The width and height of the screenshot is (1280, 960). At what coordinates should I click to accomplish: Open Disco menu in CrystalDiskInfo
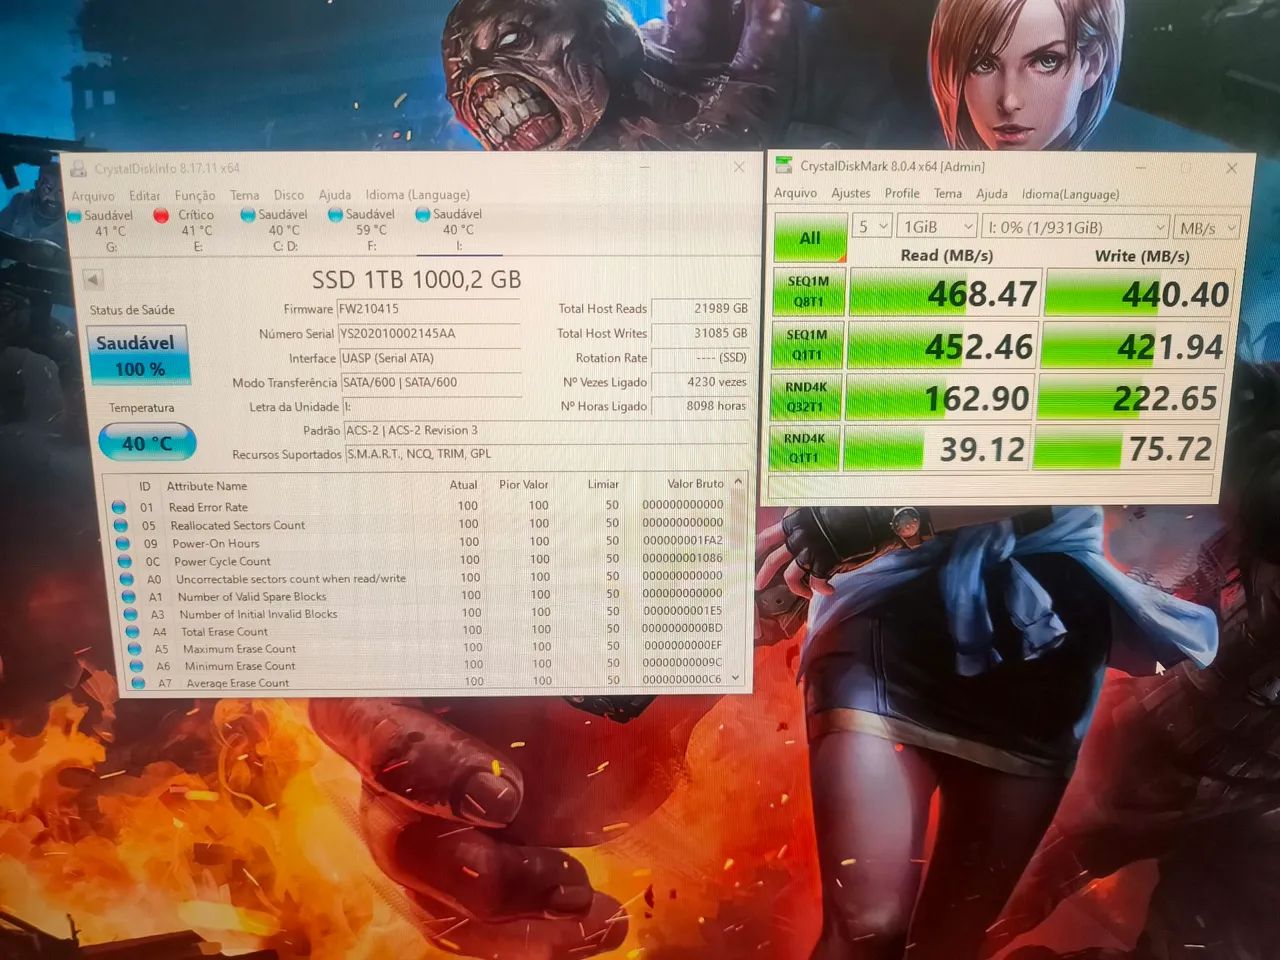click(289, 195)
